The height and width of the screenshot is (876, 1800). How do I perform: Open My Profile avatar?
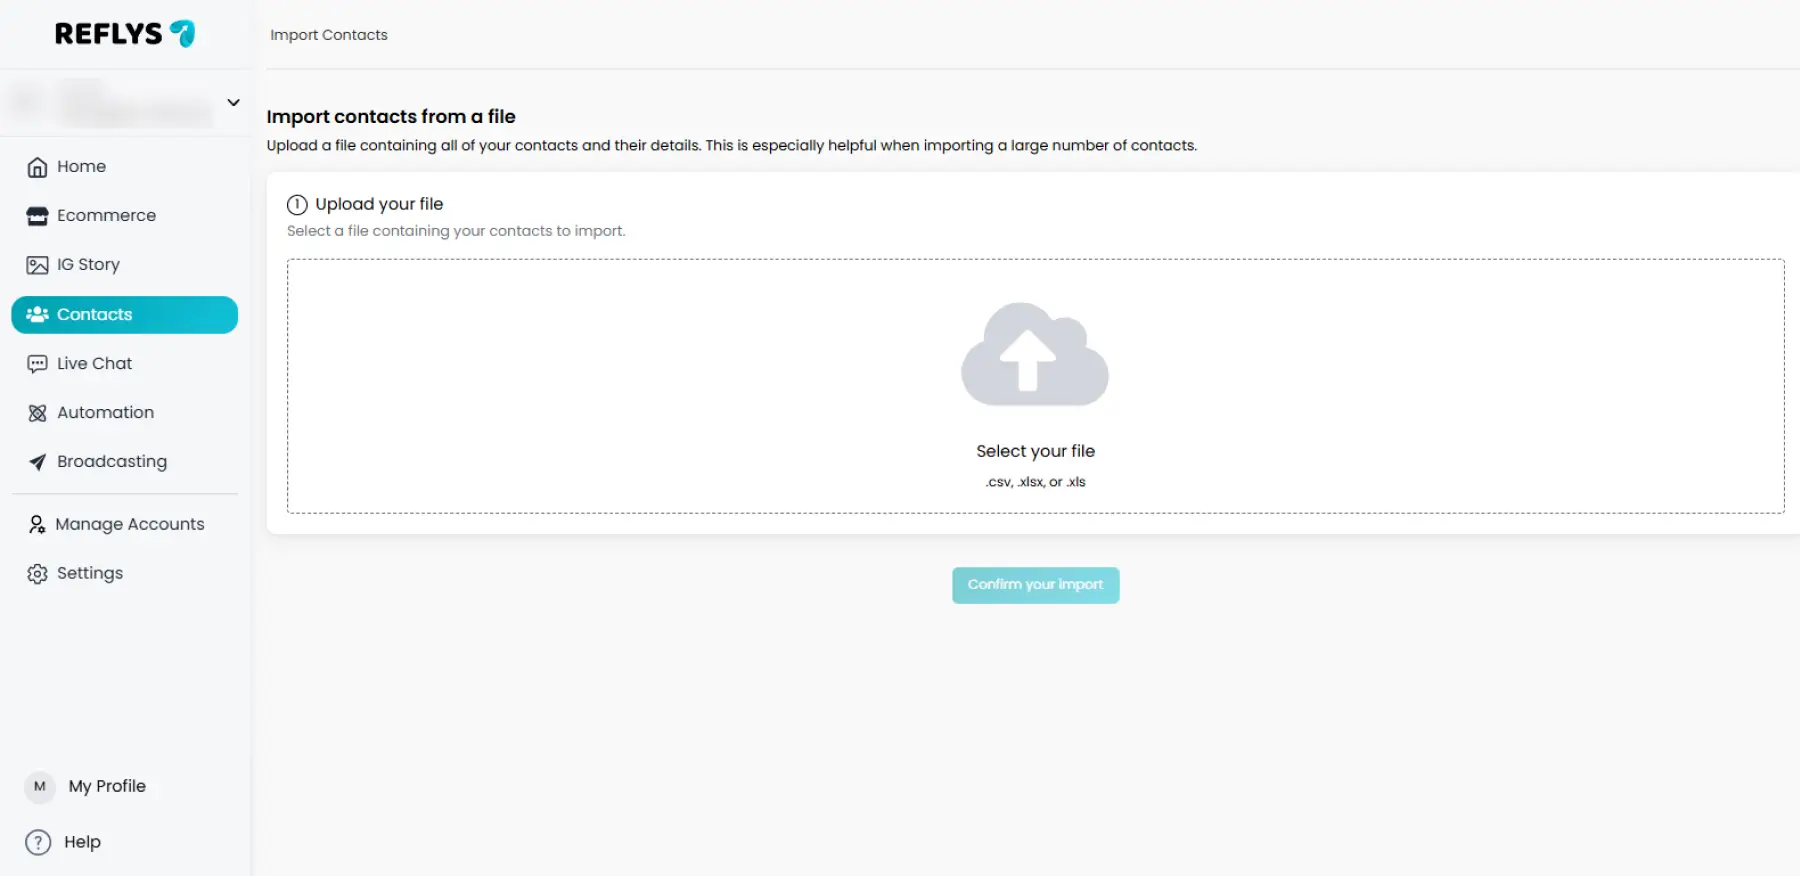[39, 786]
